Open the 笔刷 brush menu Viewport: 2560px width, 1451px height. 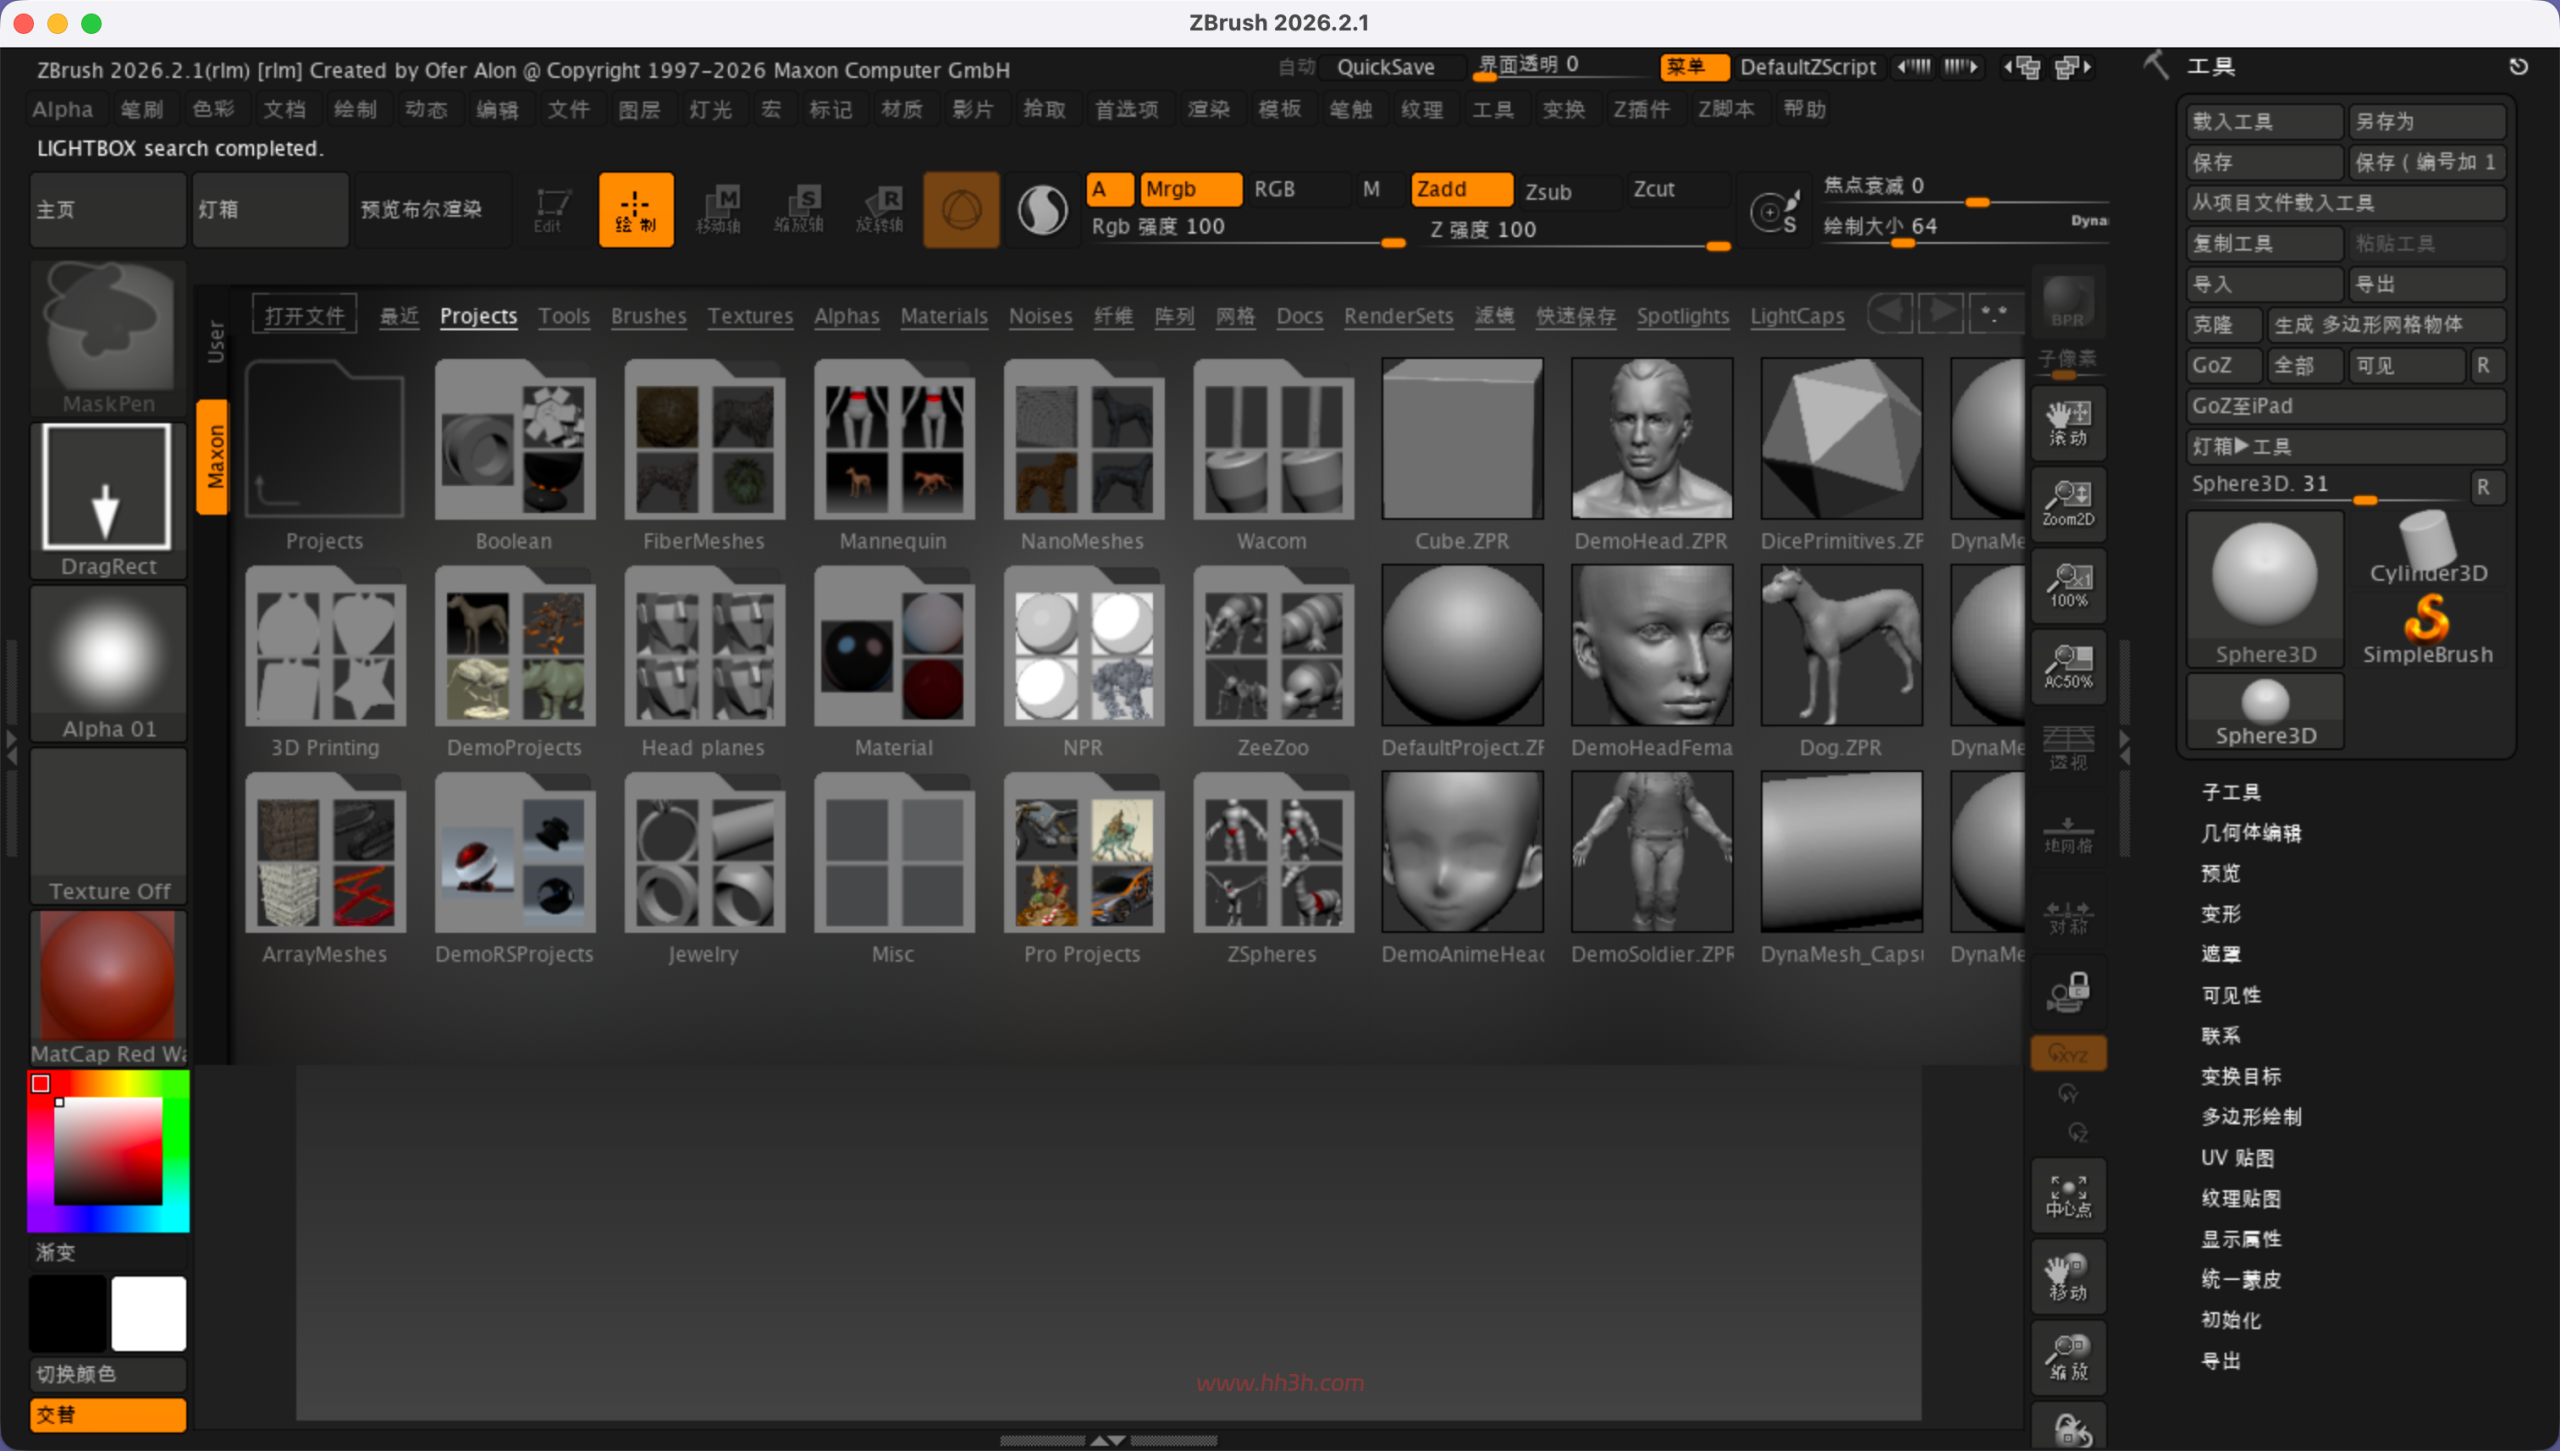141,110
